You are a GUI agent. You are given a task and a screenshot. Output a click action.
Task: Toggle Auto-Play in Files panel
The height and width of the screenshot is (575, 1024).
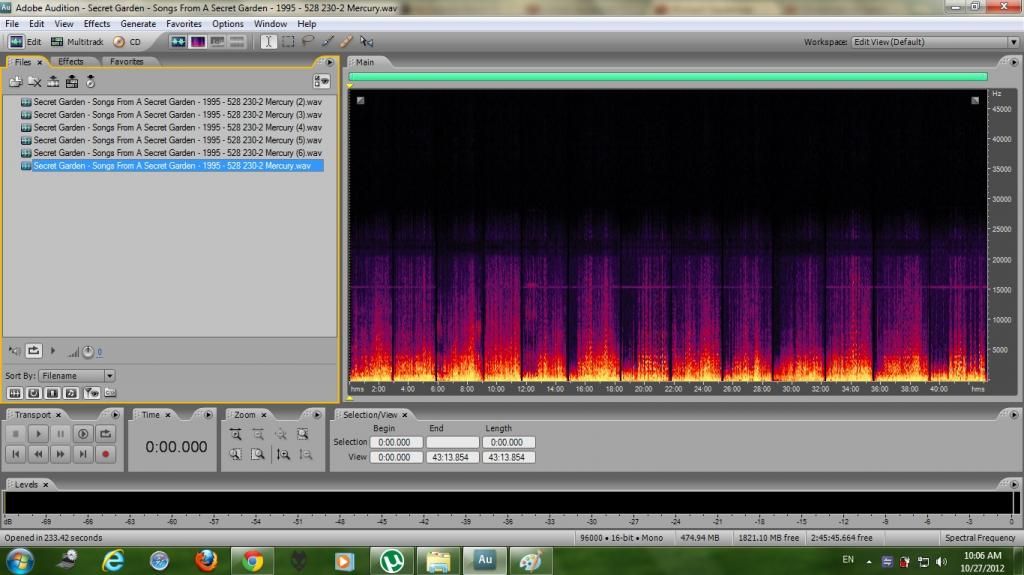(14, 351)
